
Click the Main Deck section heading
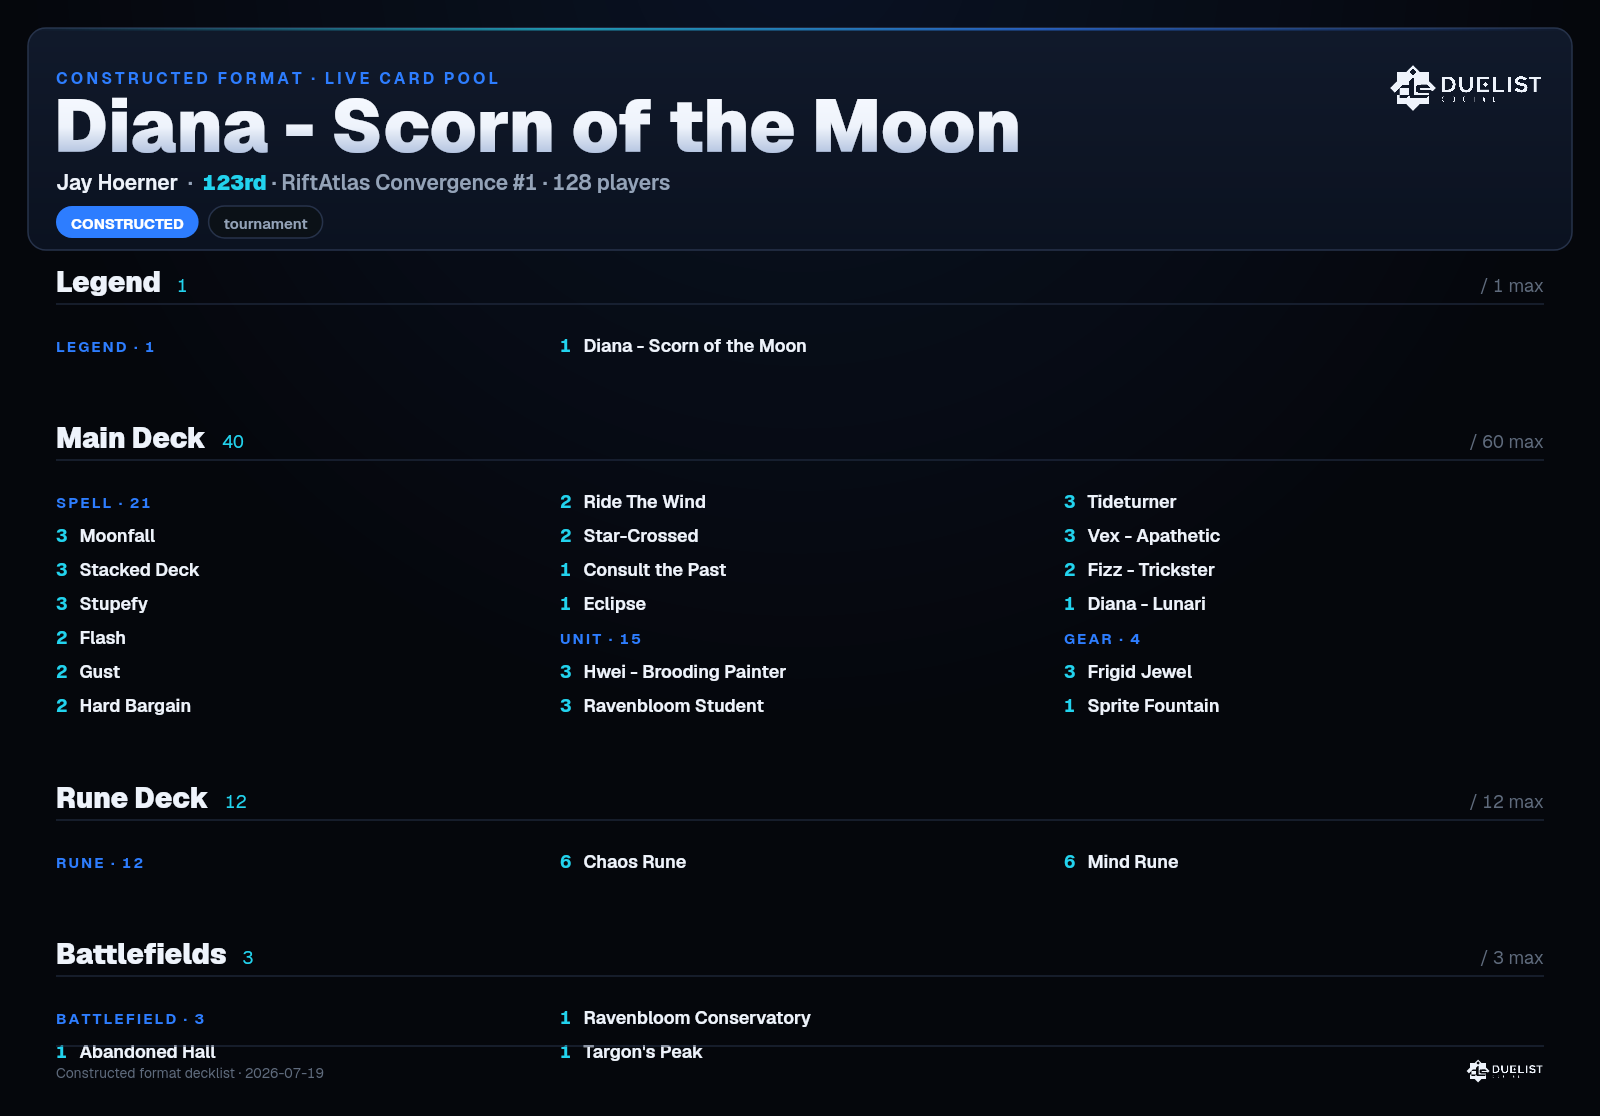point(130,438)
